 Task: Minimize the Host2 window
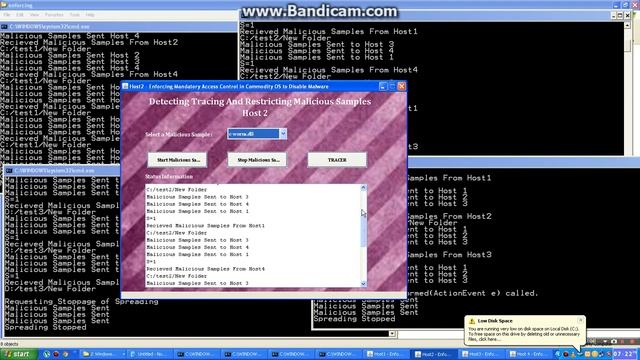(382, 87)
